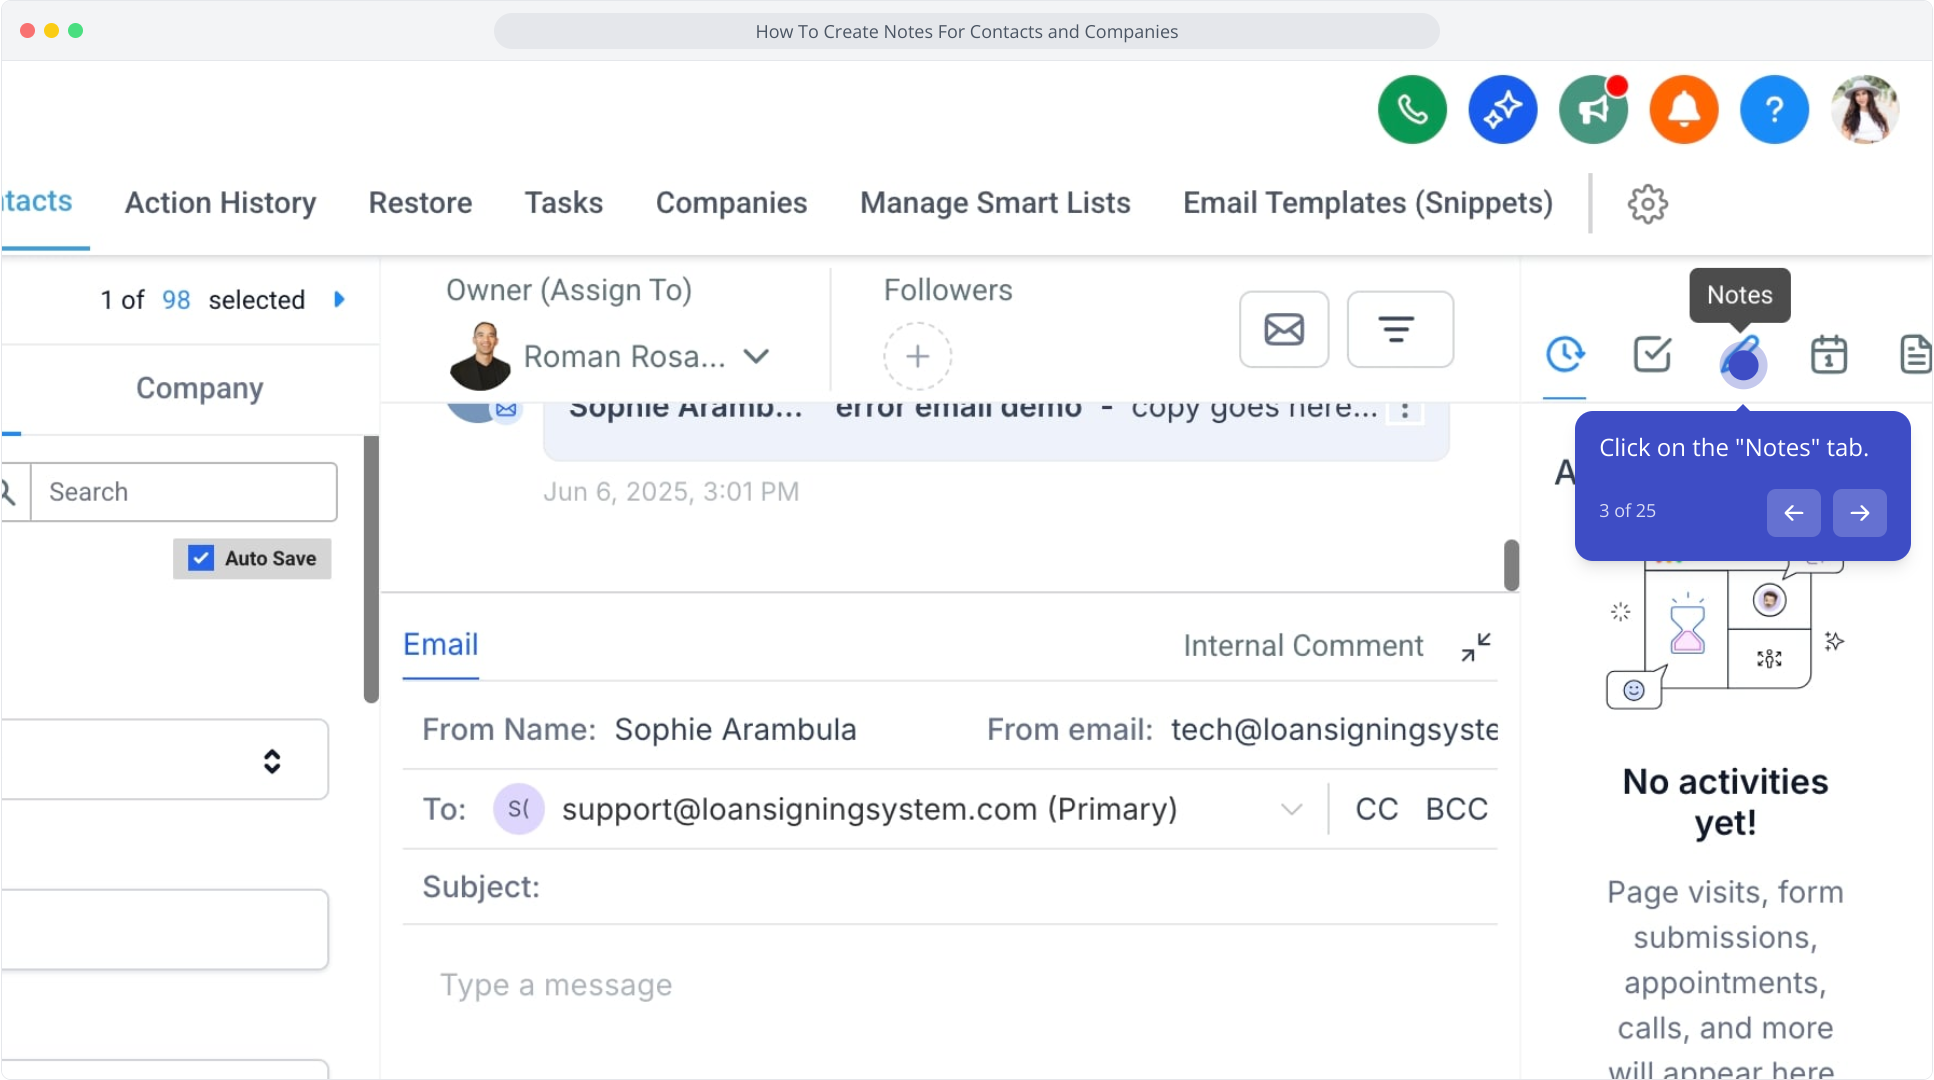Open the Restore tab
The image size is (1934, 1080).
tap(420, 203)
